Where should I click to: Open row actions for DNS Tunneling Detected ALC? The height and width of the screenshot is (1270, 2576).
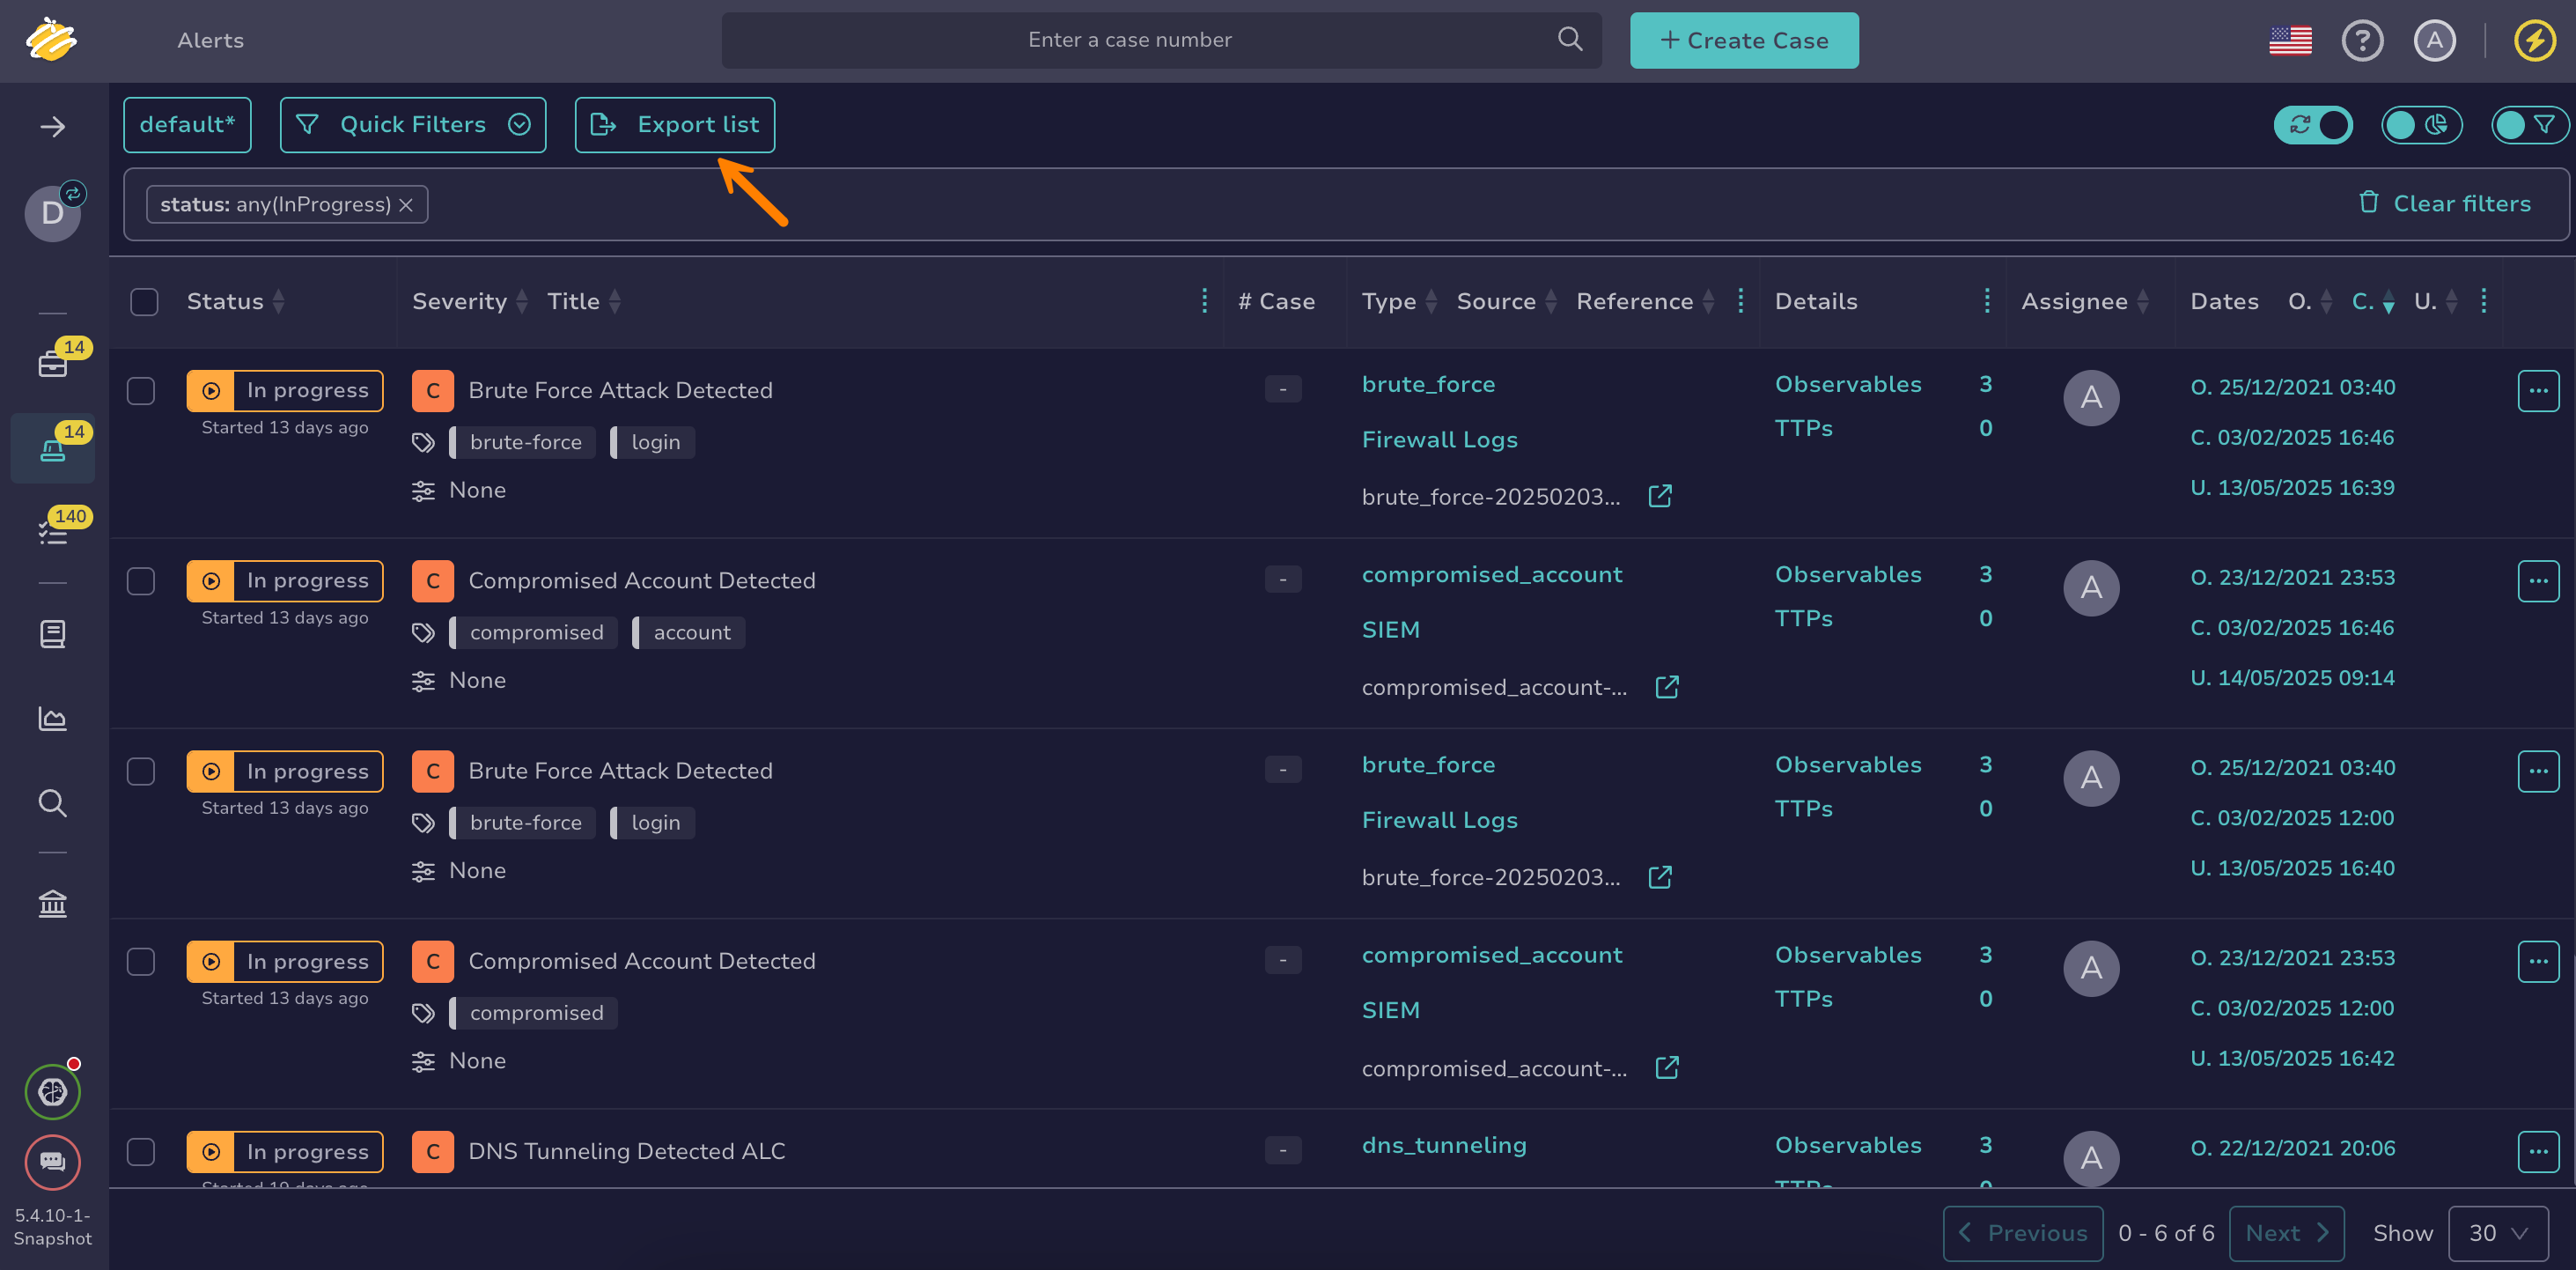point(2538,1151)
